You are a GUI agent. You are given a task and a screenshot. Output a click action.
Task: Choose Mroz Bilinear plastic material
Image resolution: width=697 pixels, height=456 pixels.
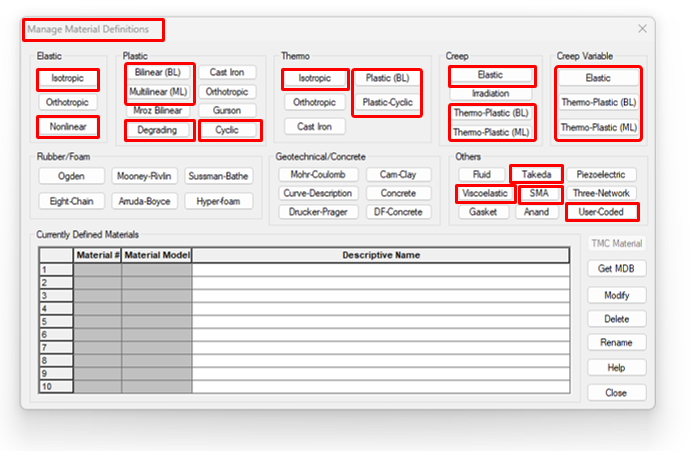[x=158, y=111]
